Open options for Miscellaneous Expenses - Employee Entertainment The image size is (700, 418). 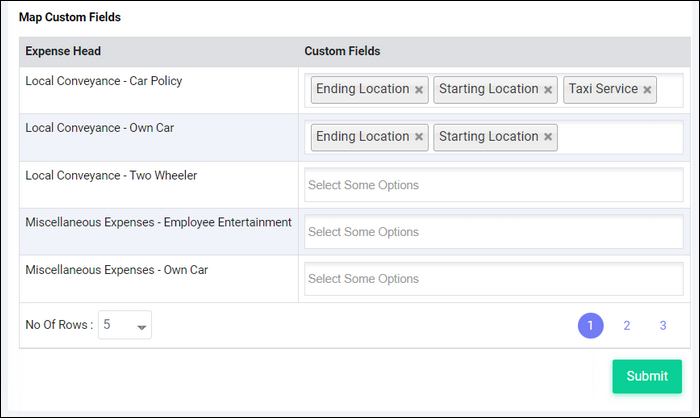494,232
